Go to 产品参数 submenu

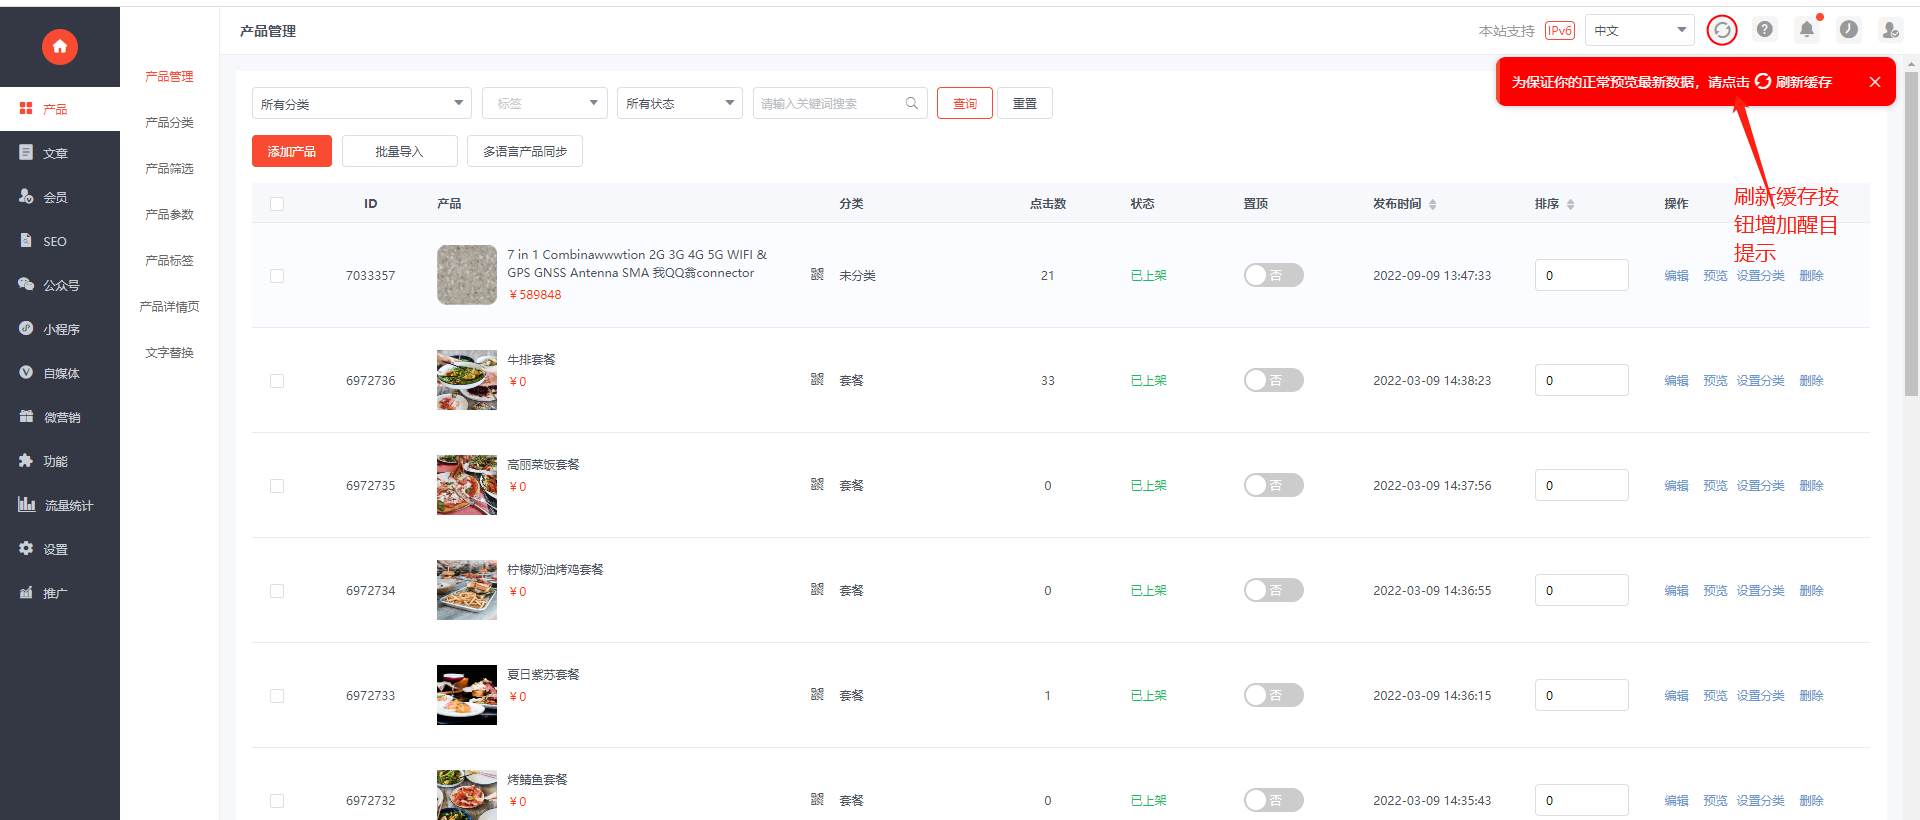(x=169, y=215)
